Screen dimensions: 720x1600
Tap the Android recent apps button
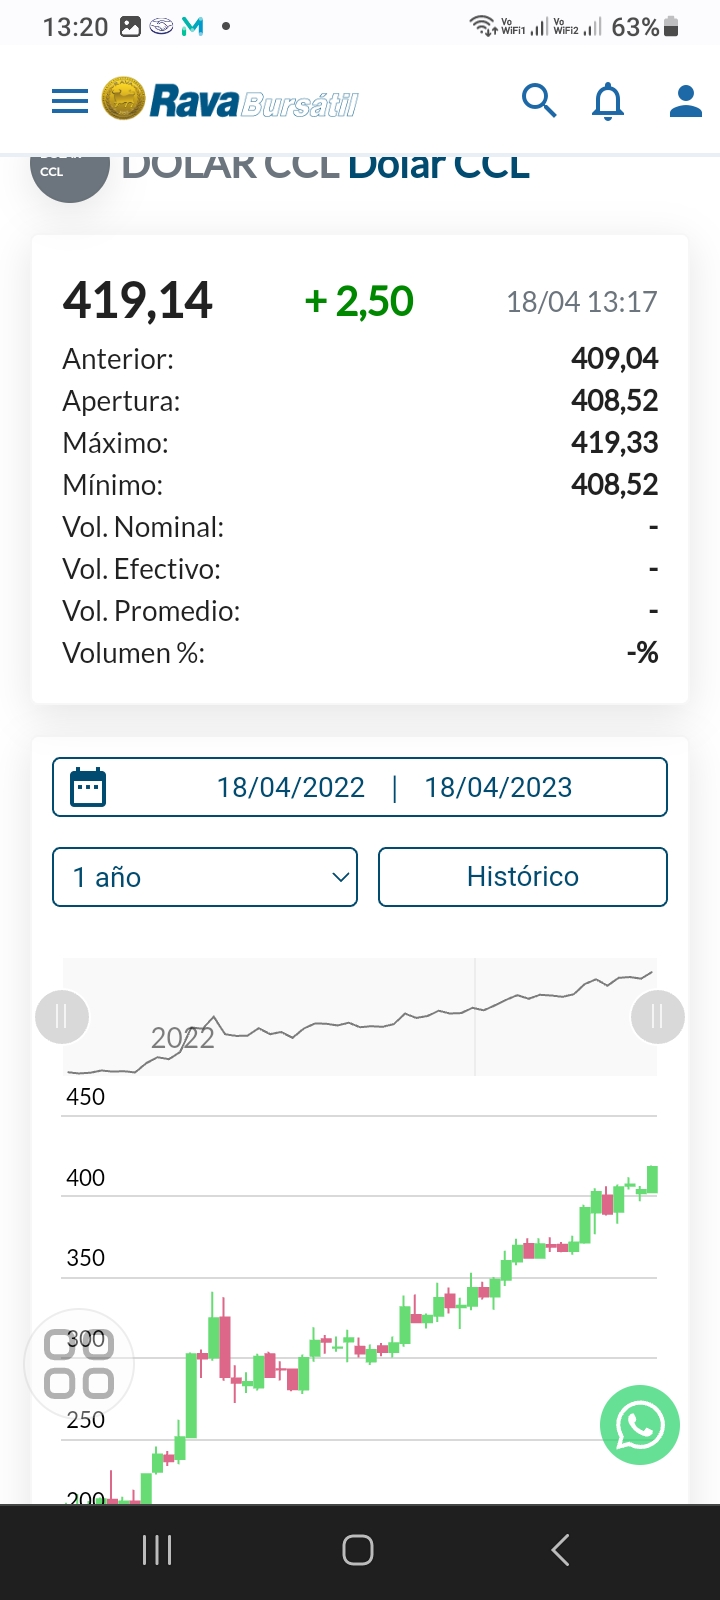tap(157, 1550)
